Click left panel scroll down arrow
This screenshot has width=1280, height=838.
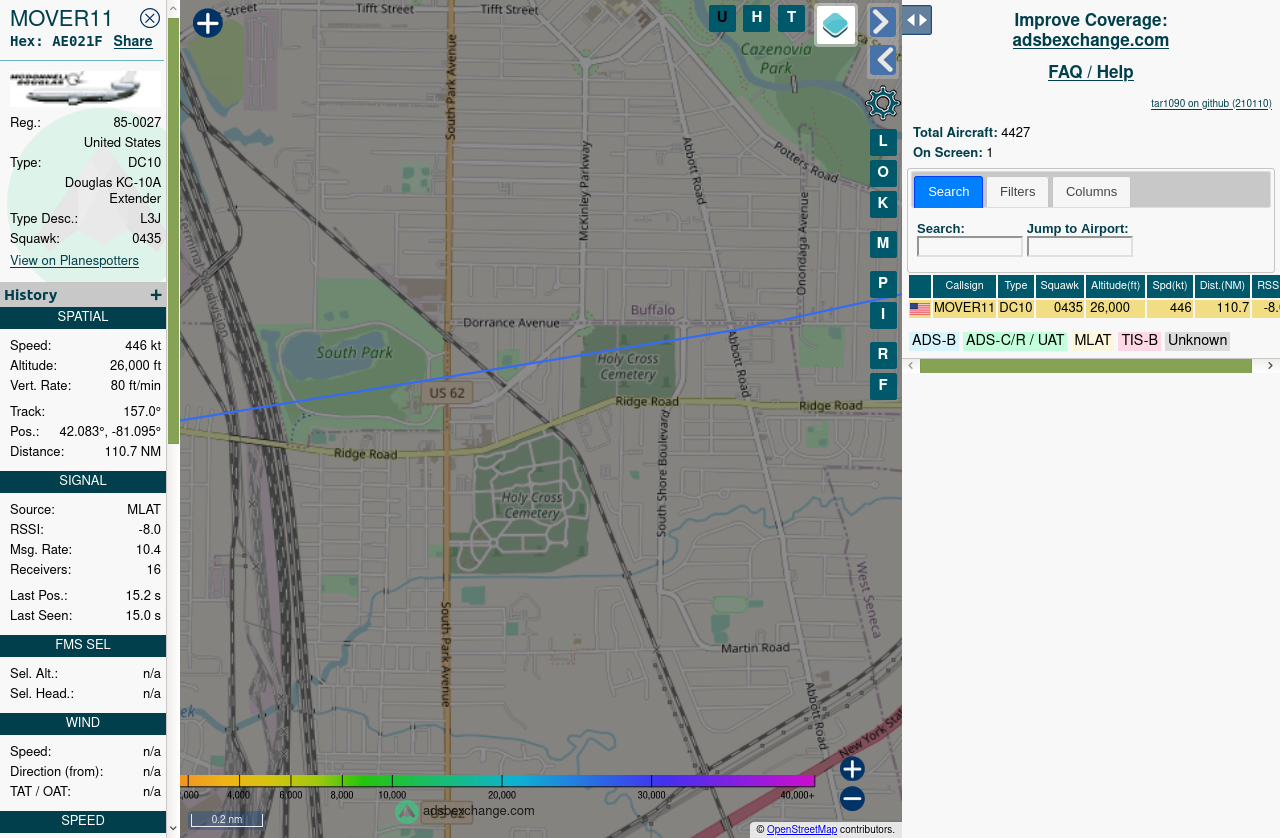tap(173, 828)
